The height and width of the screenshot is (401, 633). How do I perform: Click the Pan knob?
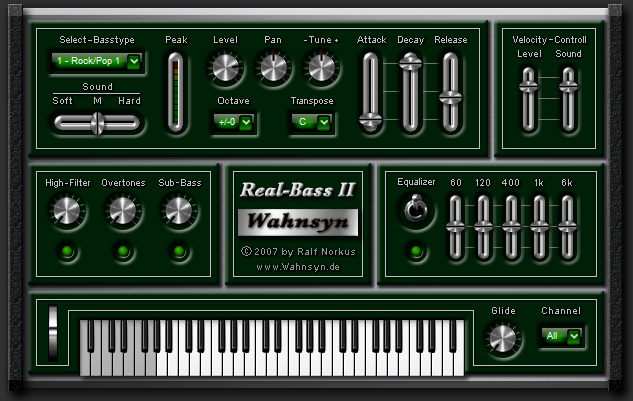pyautogui.click(x=273, y=68)
